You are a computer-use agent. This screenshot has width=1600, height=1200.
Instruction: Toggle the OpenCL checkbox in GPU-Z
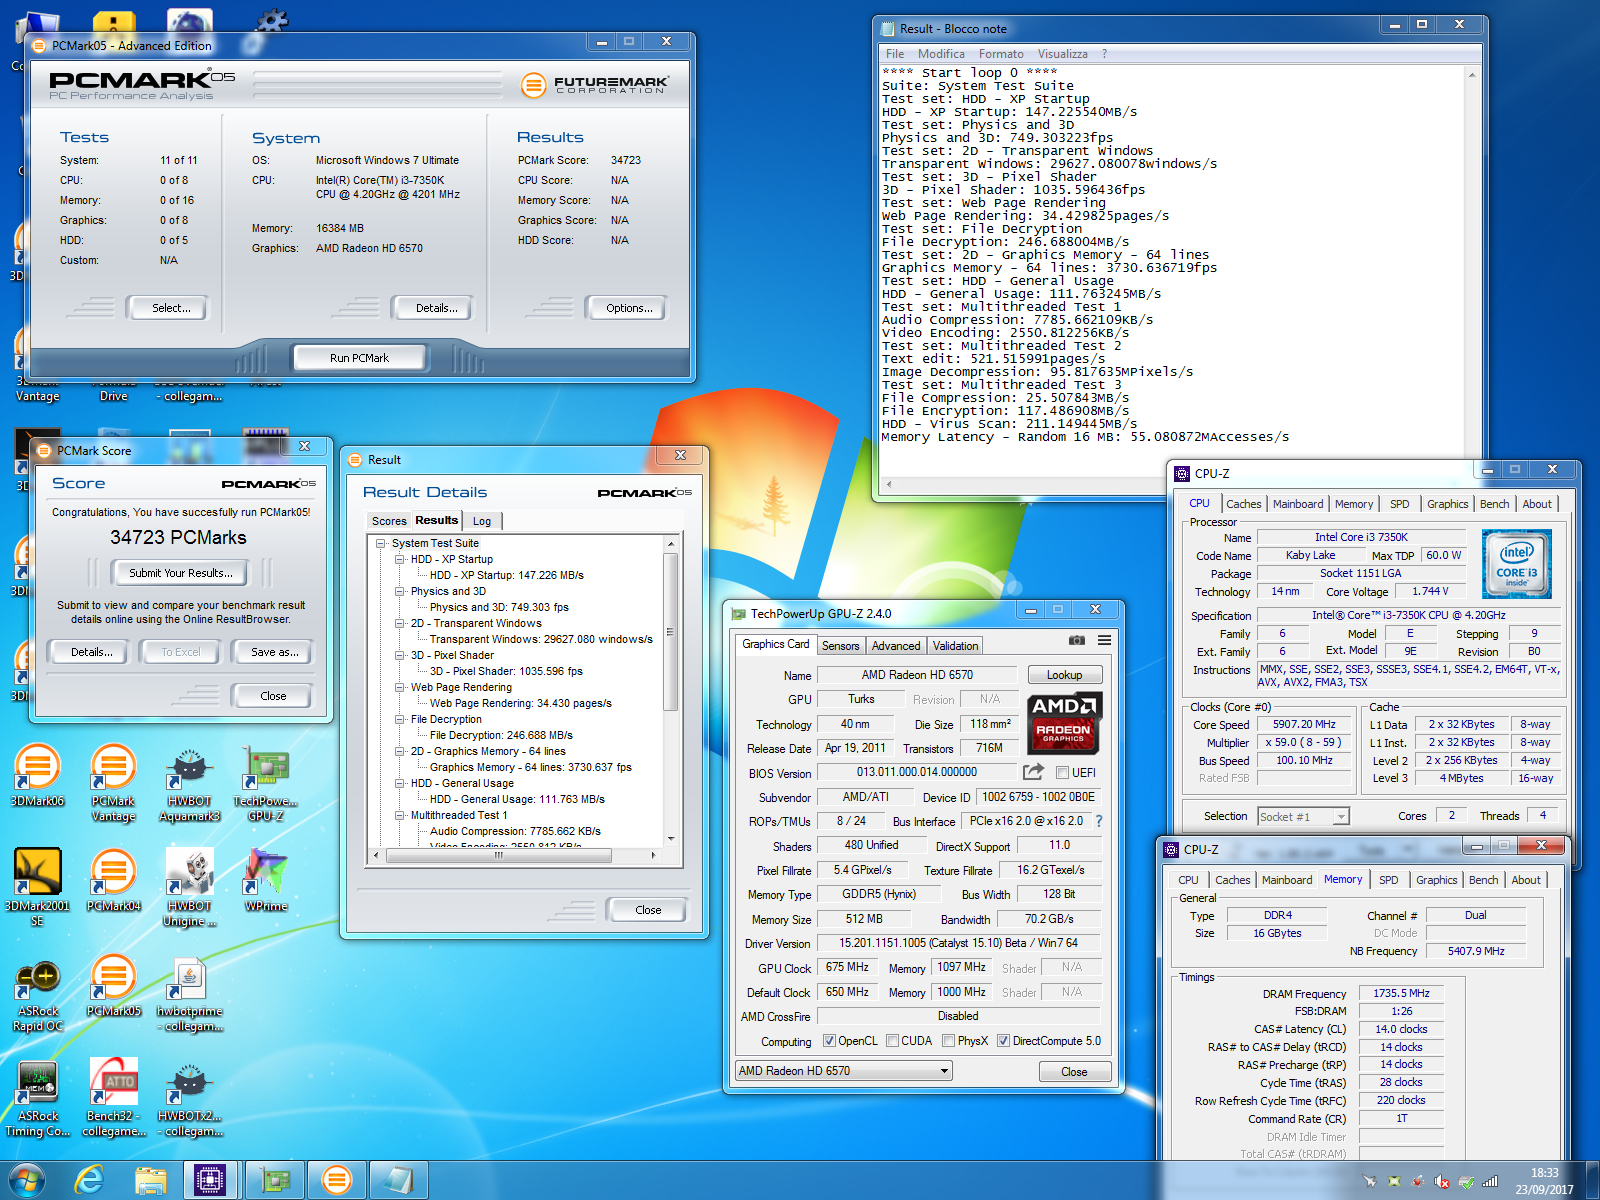coord(829,1041)
